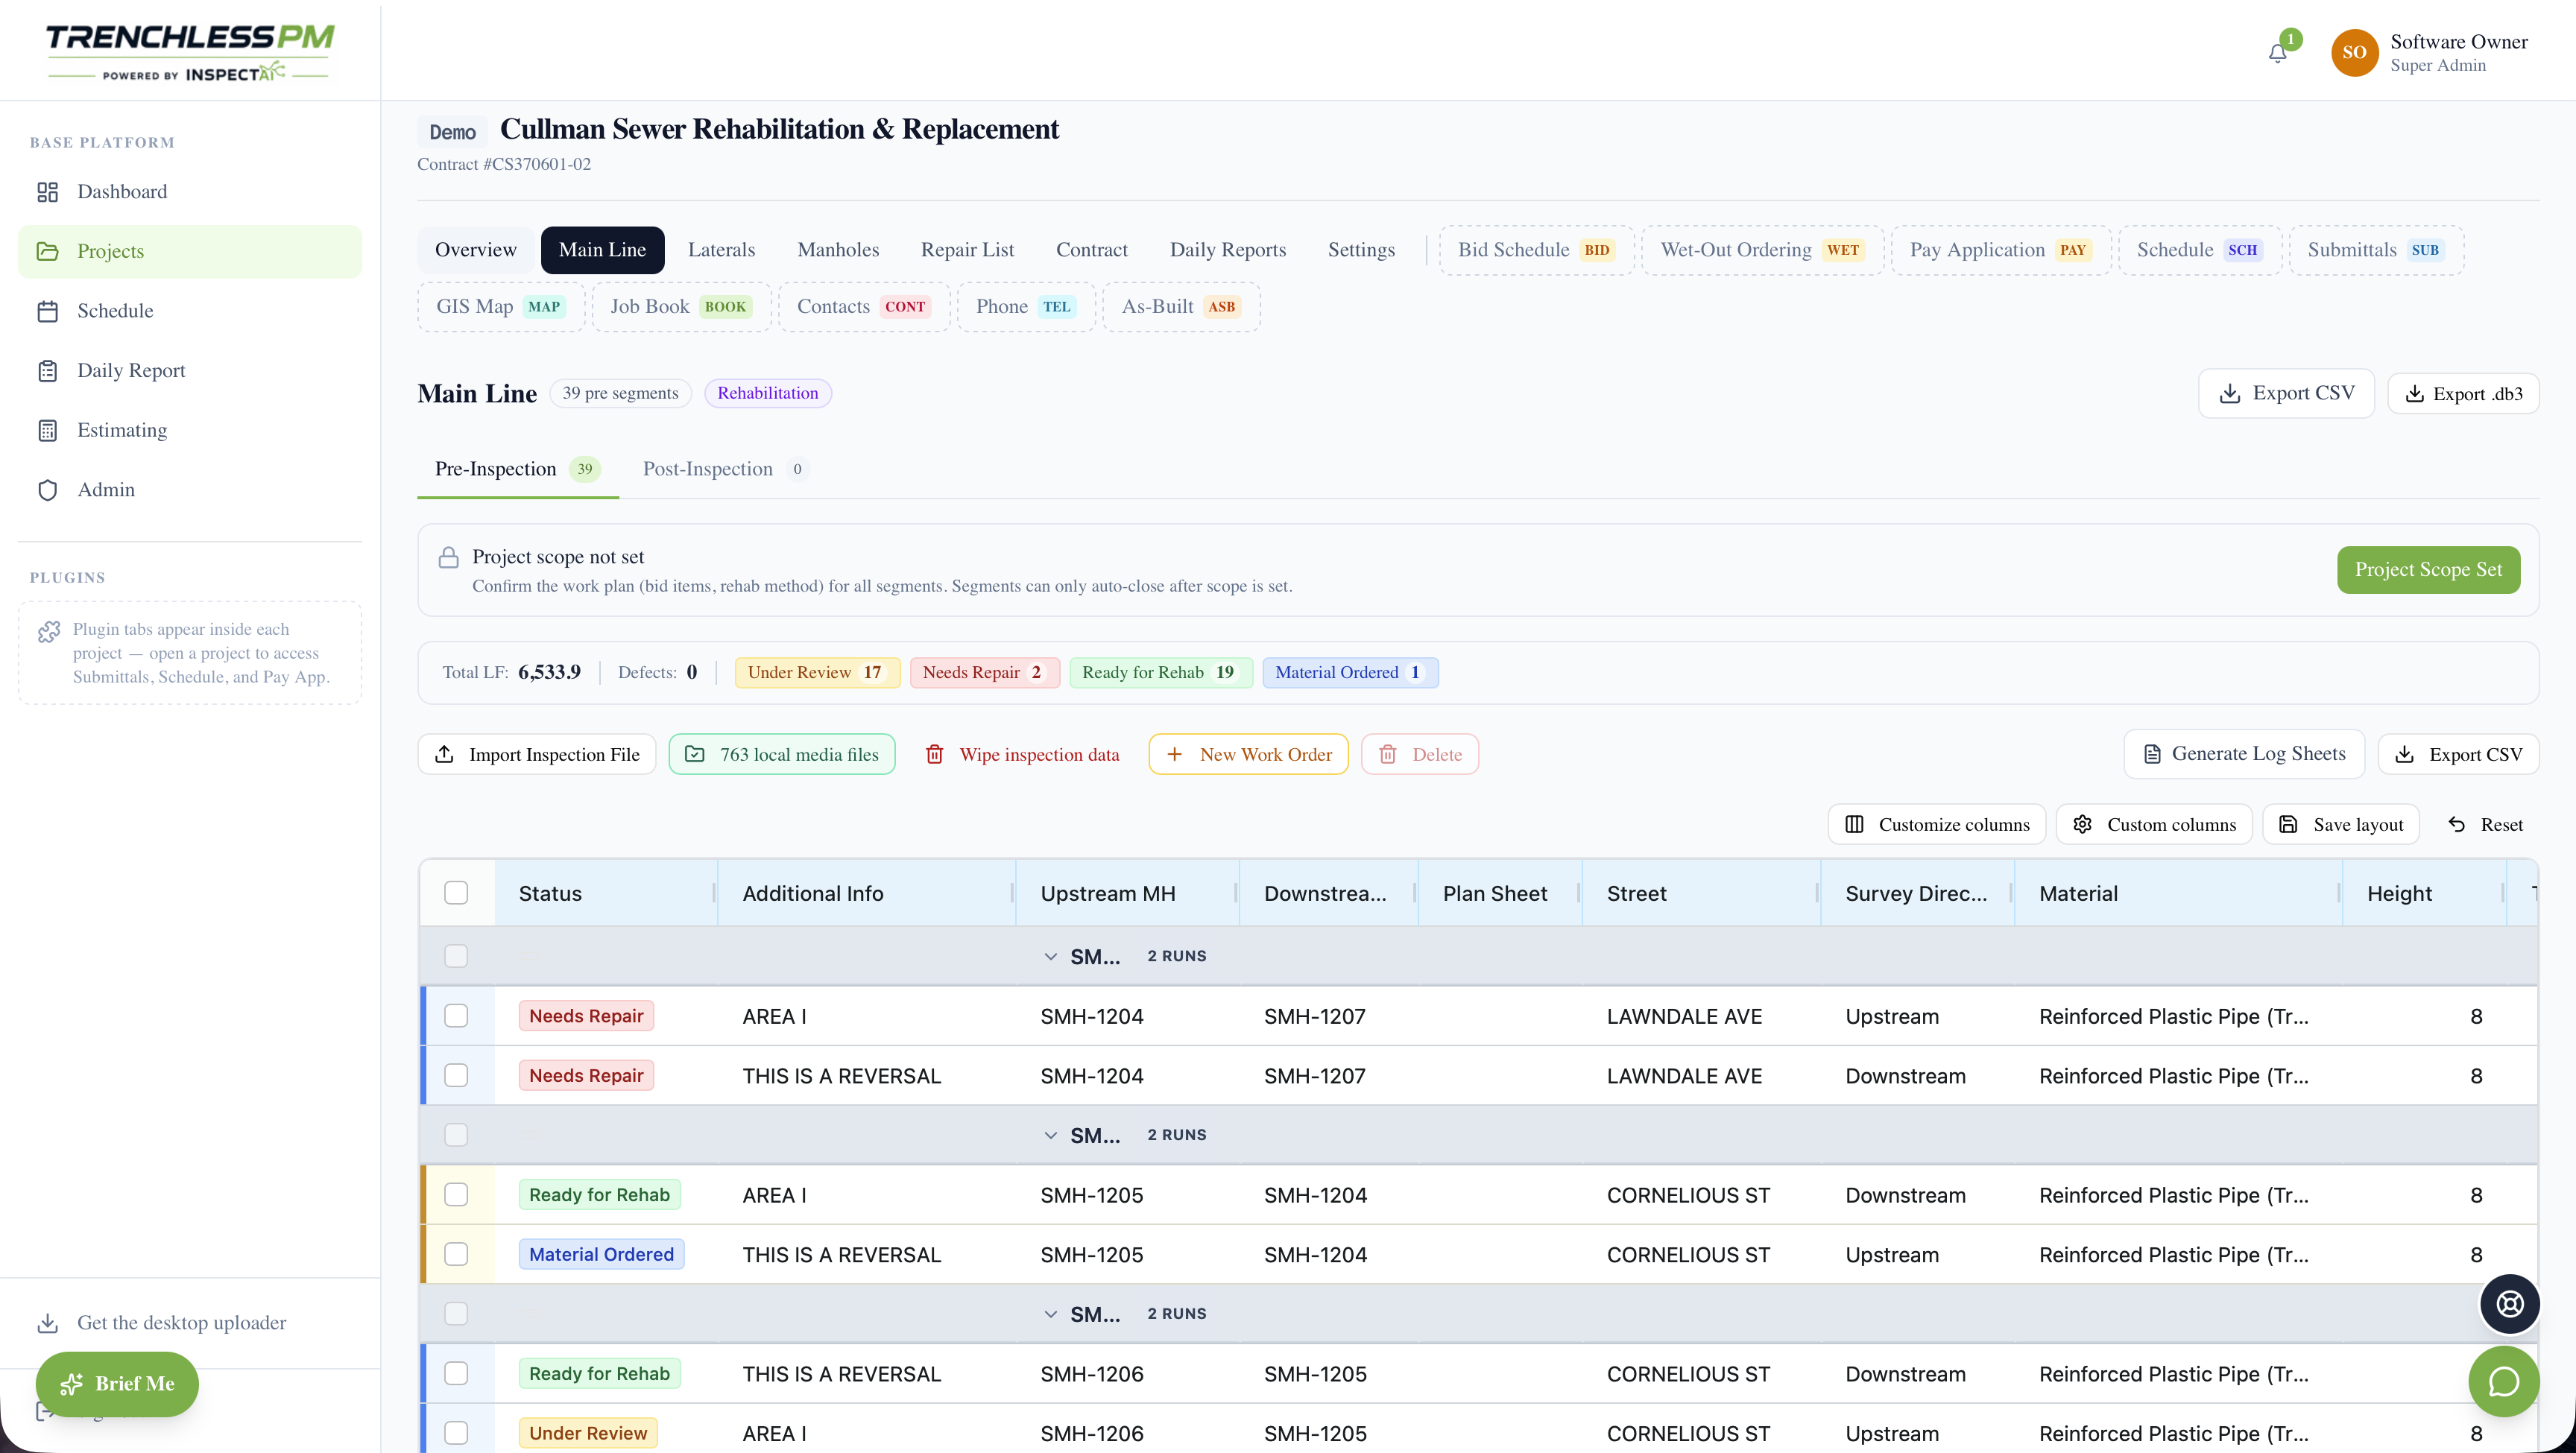The image size is (2576, 1453).
Task: Create a New Work Order
Action: (x=1249, y=754)
